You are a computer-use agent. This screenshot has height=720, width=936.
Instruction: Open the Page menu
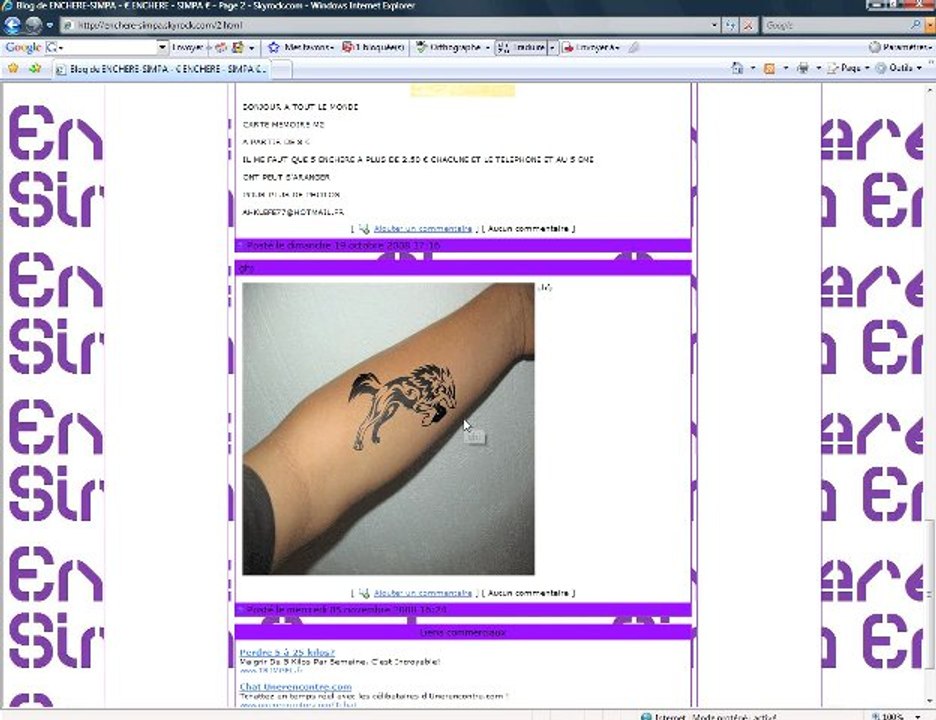[848, 68]
